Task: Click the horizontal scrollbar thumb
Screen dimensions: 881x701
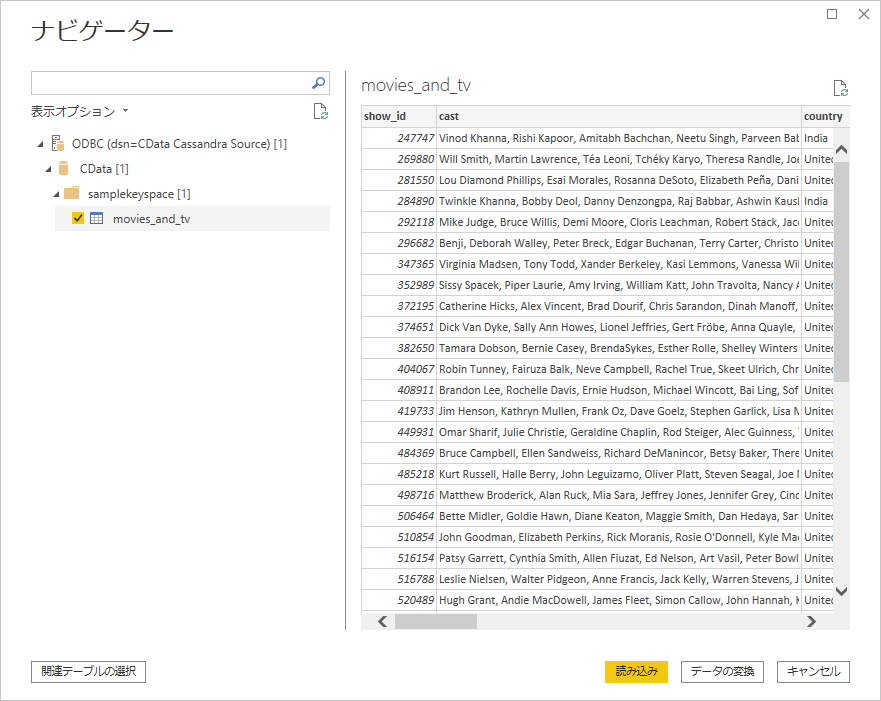Action: [x=435, y=621]
